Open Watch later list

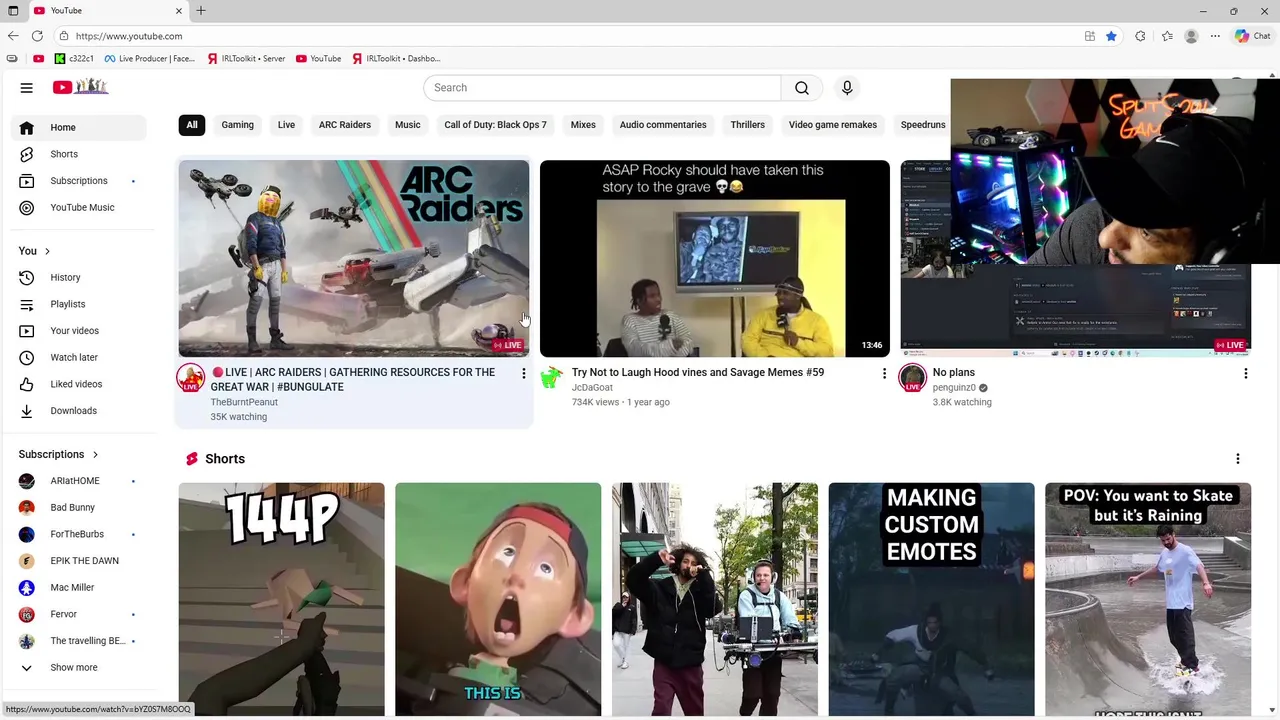pos(79,357)
